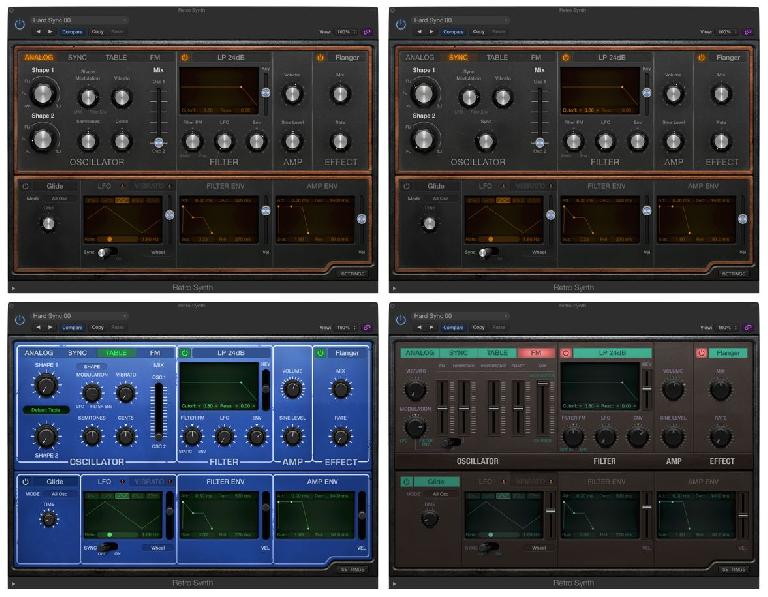Click Compare in the Analog window

coord(72,32)
